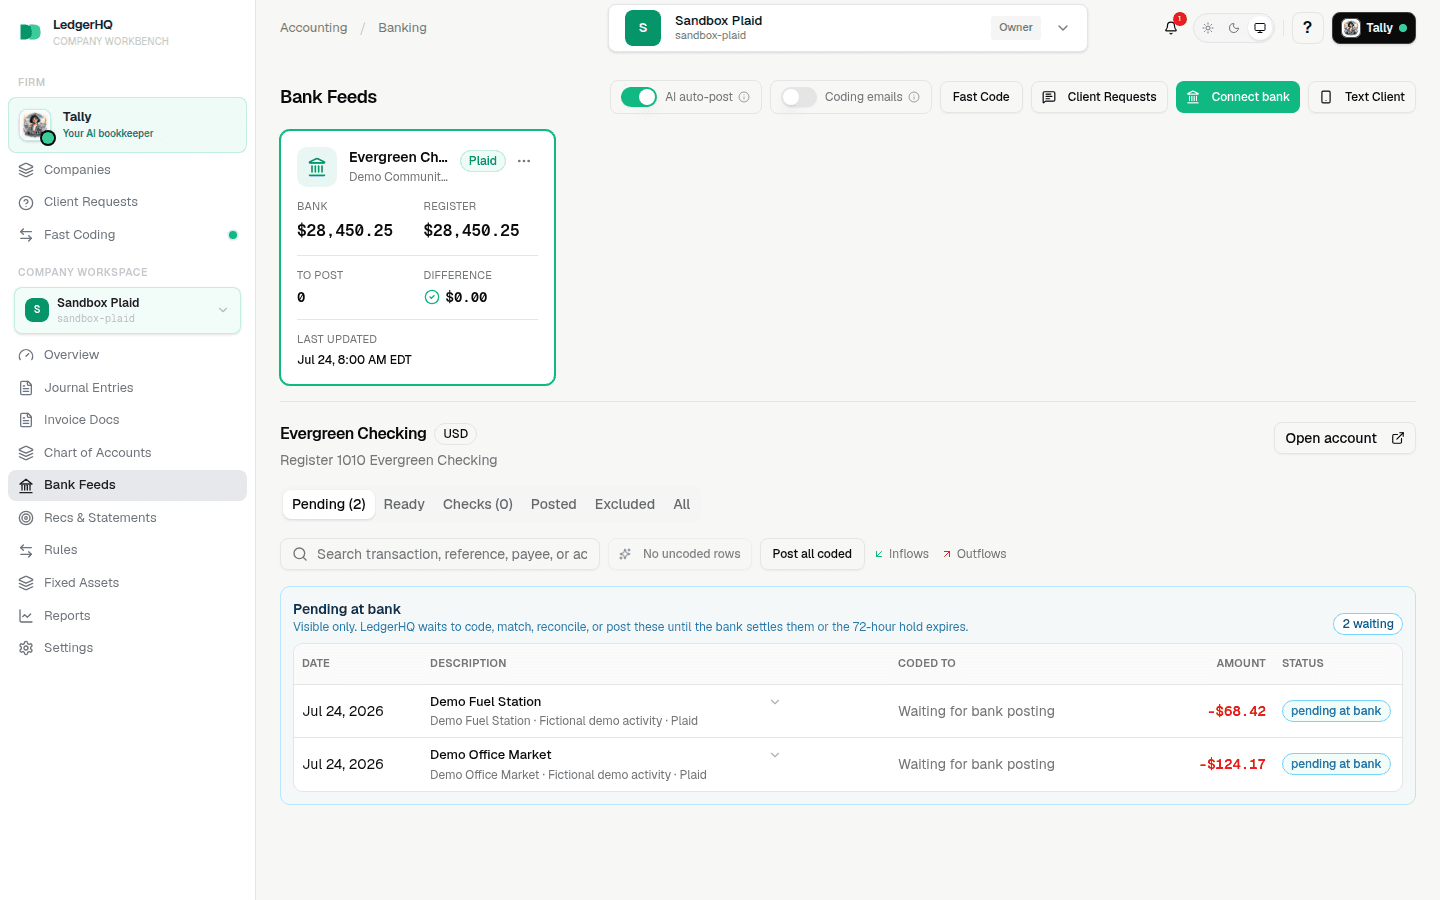Click the -$68.42 amount
Image resolution: width=1440 pixels, height=900 pixels.
(x=1236, y=711)
